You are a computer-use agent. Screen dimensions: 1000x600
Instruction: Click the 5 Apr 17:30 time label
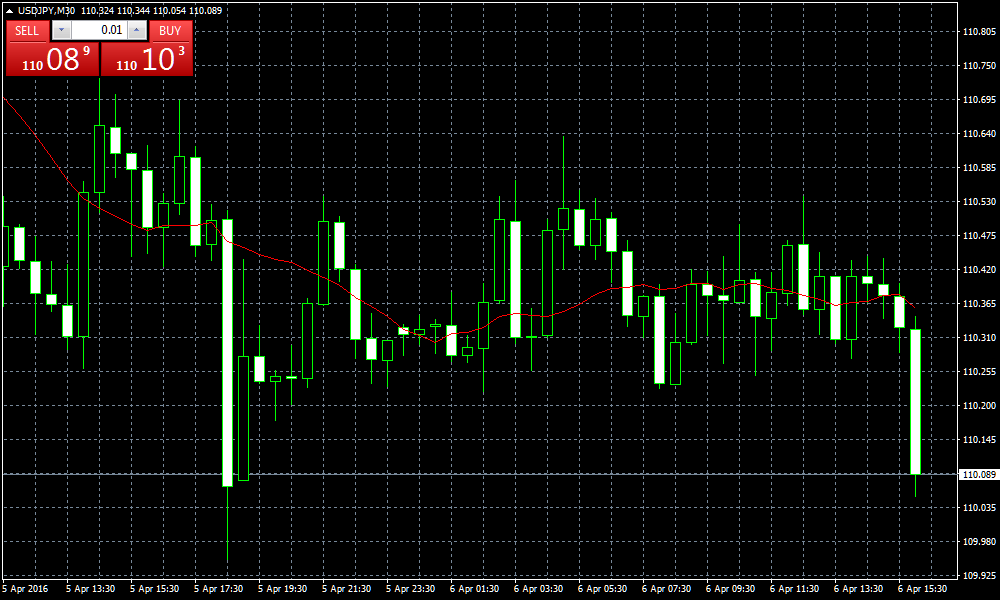tap(218, 589)
